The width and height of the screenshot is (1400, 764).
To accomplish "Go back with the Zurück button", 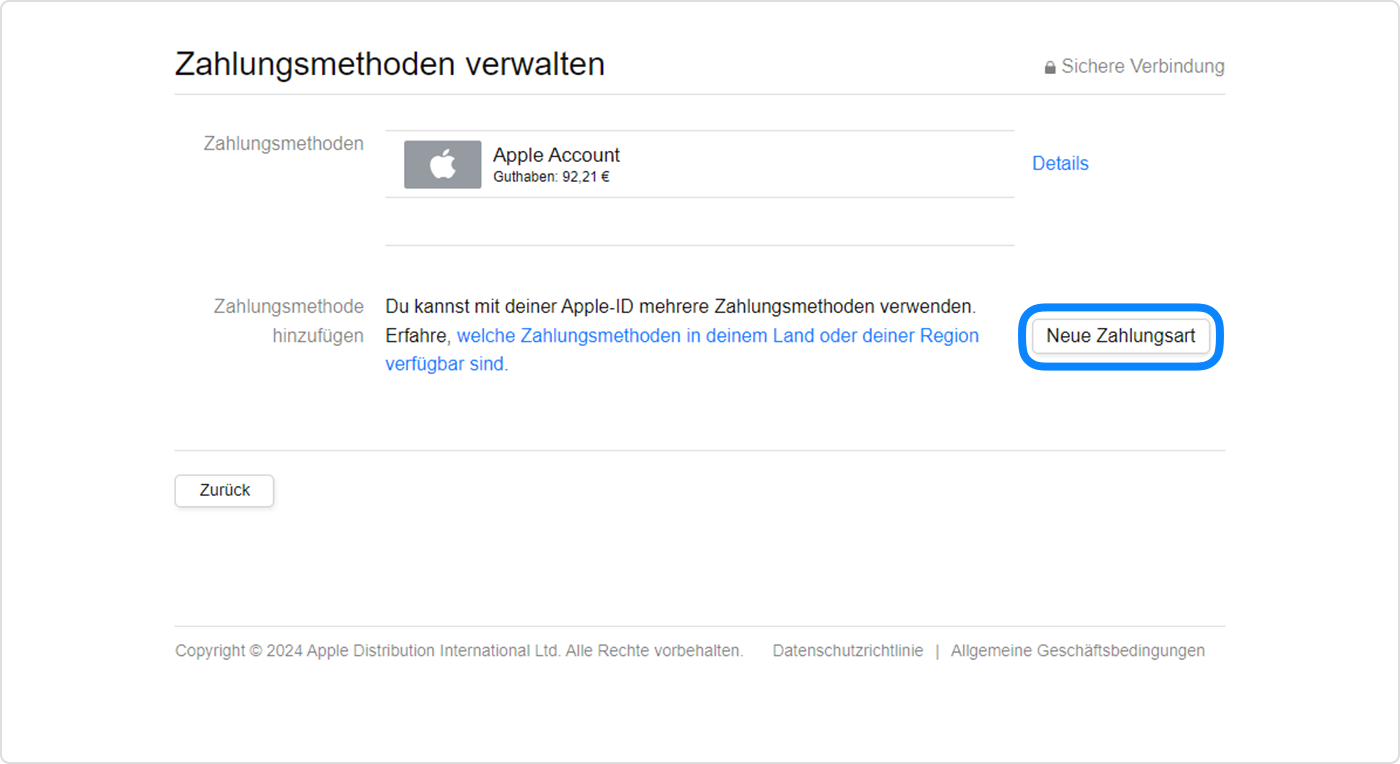I will click(224, 491).
